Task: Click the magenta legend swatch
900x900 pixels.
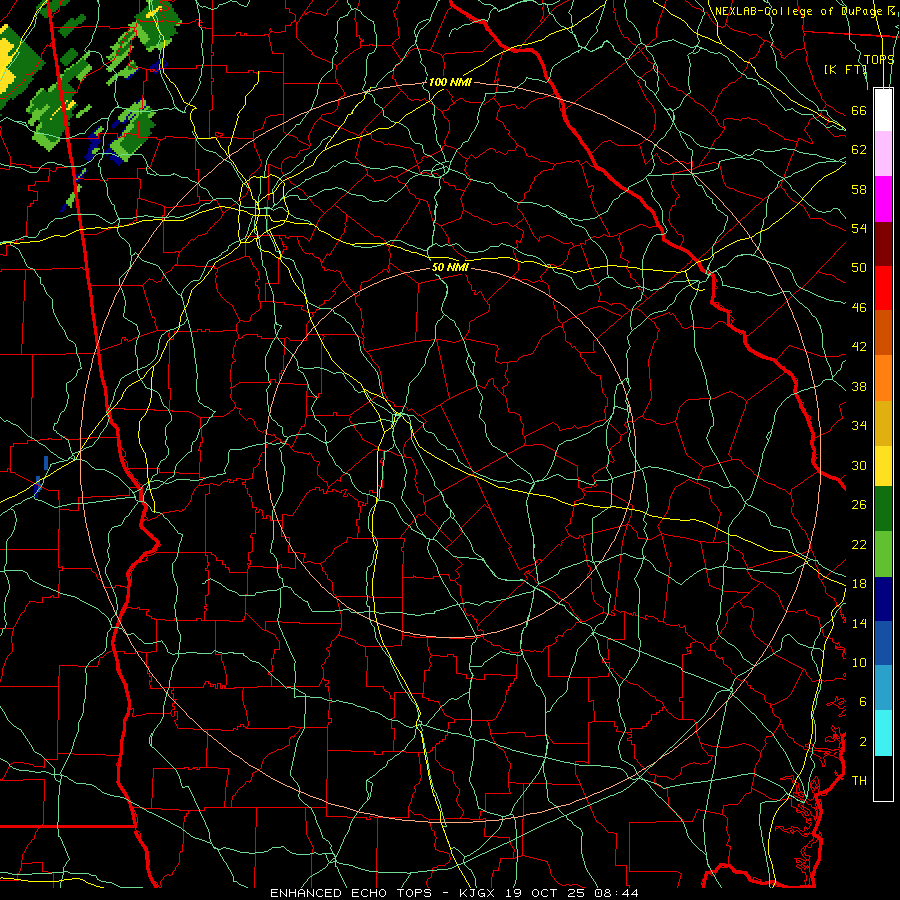Action: (883, 199)
